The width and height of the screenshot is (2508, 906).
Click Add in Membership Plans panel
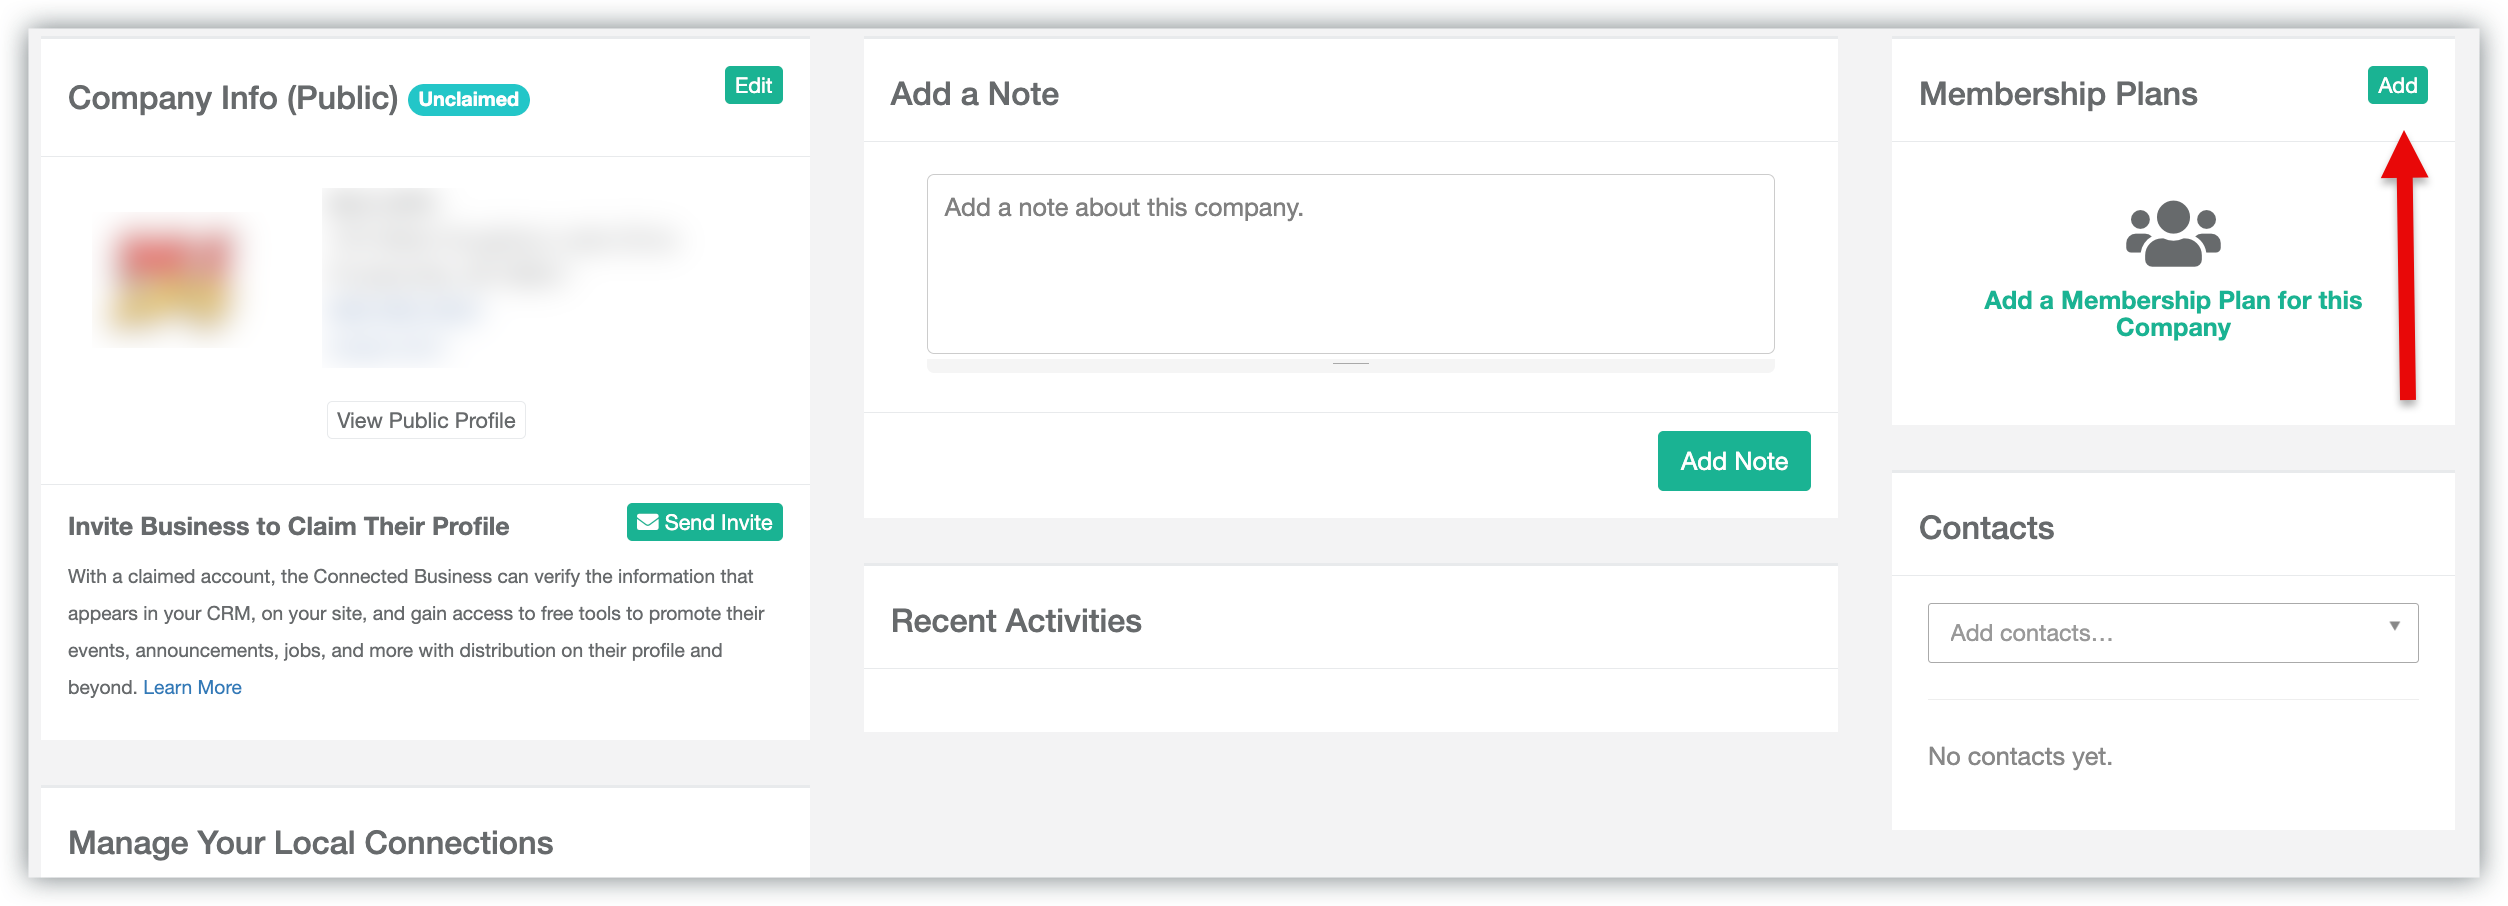(2397, 86)
